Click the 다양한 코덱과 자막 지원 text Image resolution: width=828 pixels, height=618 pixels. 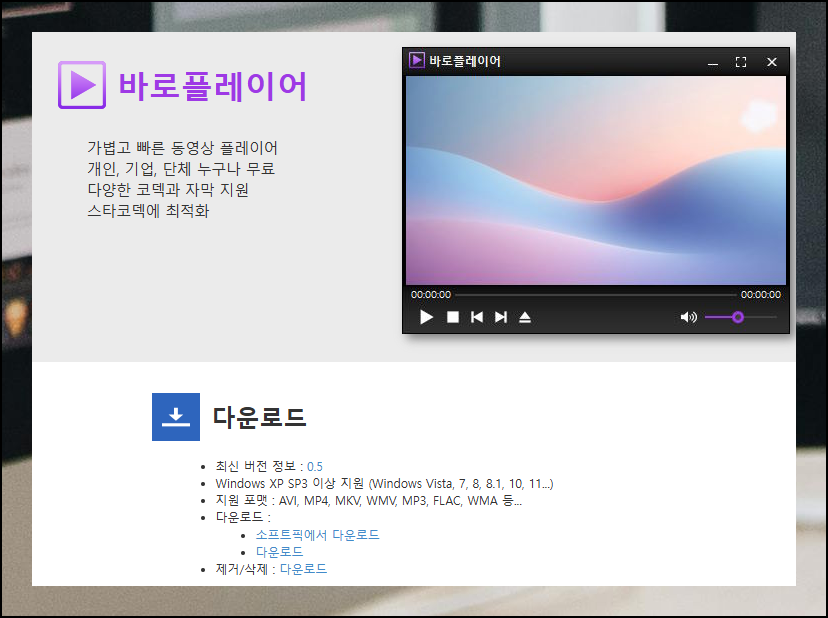point(168,190)
